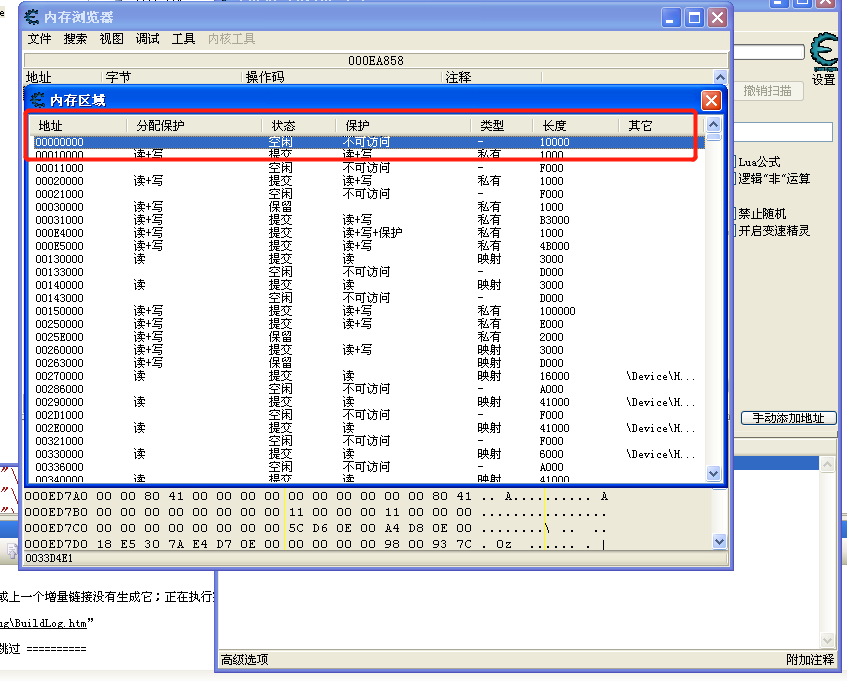Sort by the 状态 column header

tap(299, 126)
